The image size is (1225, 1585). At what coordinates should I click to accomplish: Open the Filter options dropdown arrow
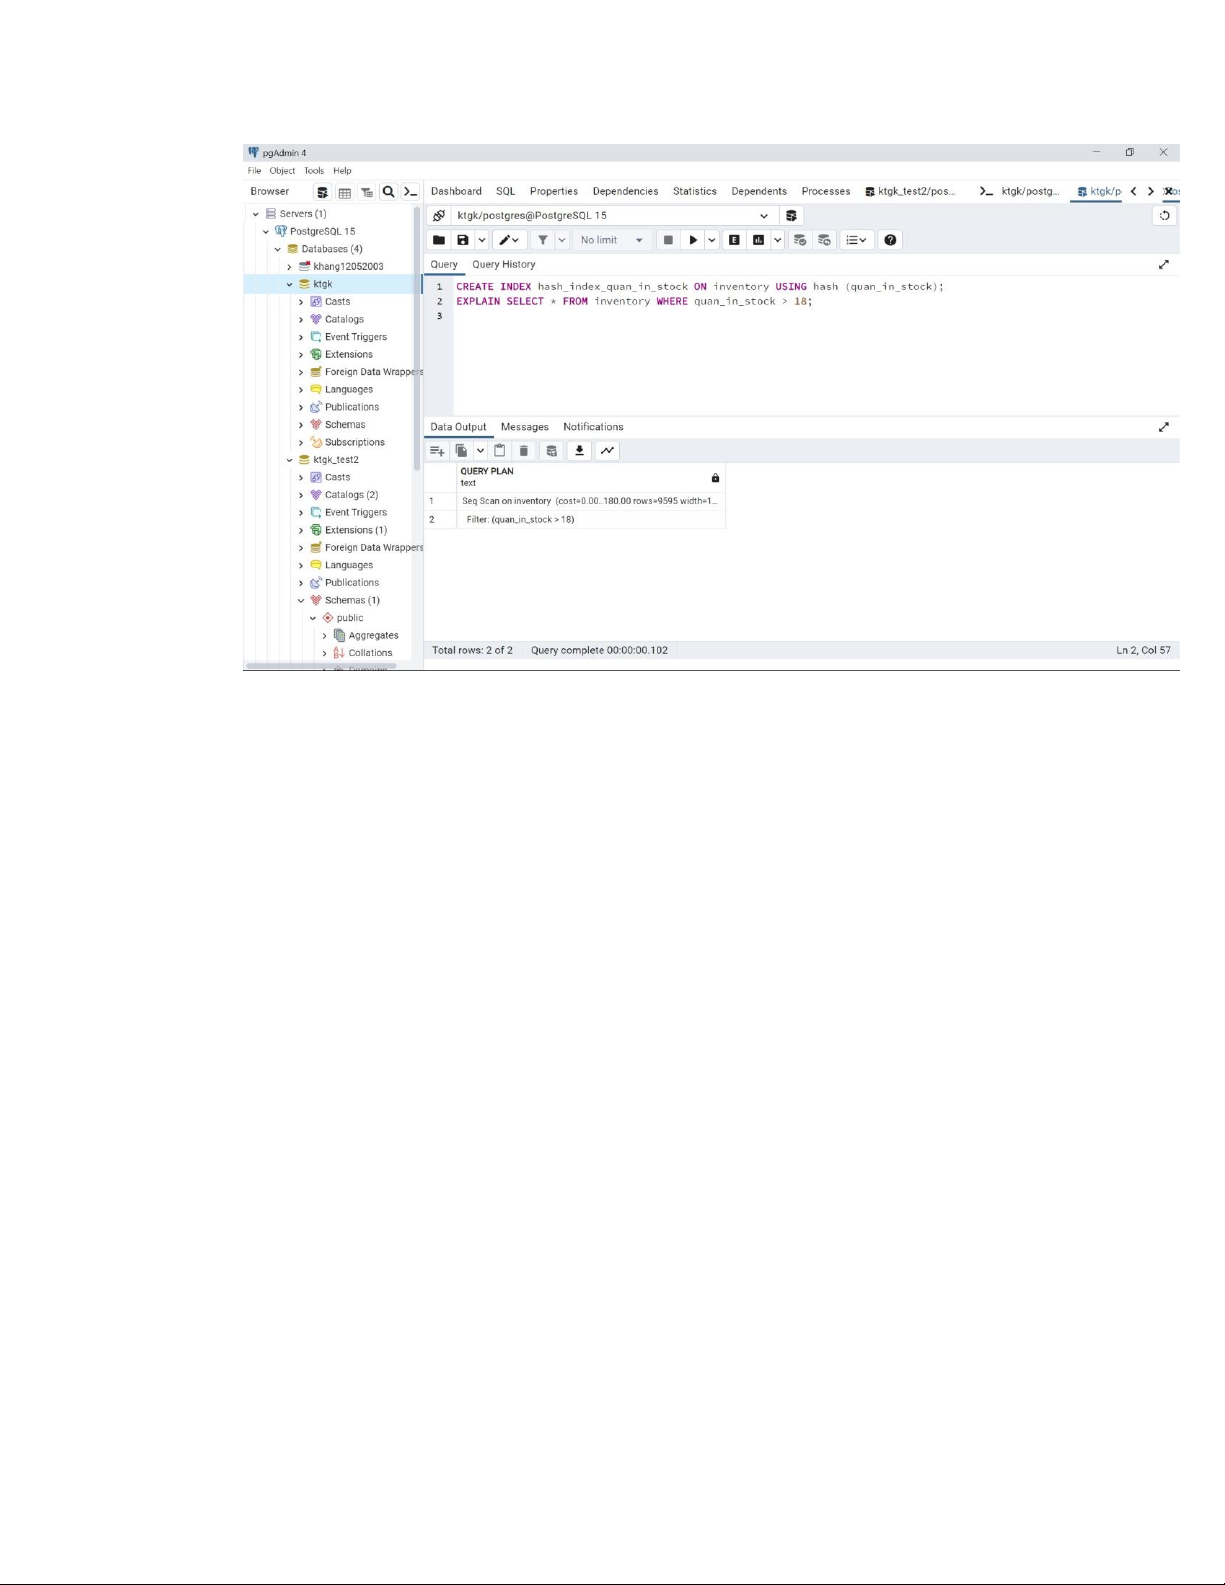562,240
